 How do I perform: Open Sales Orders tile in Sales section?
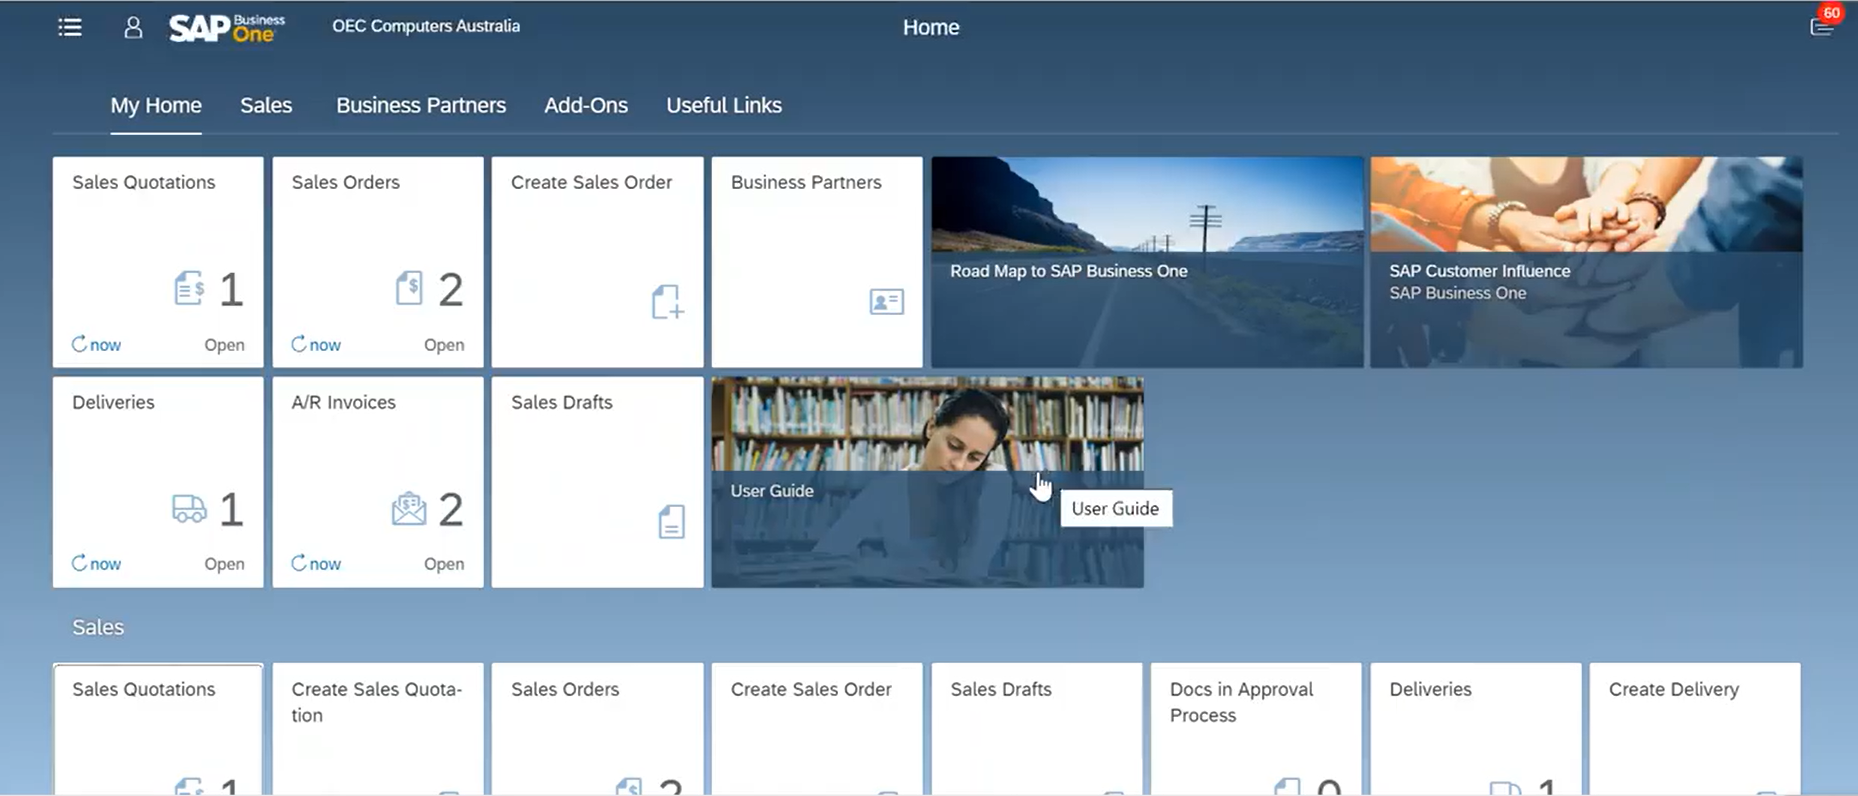pos(597,729)
